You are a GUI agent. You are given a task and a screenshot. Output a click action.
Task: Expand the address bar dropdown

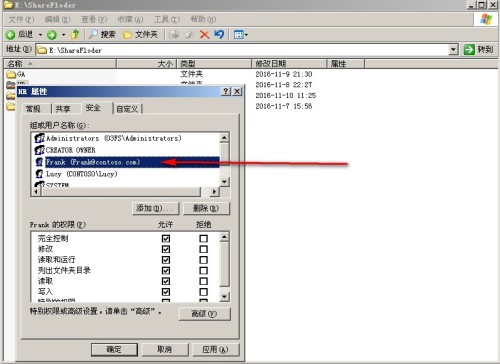pyautogui.click(x=453, y=50)
